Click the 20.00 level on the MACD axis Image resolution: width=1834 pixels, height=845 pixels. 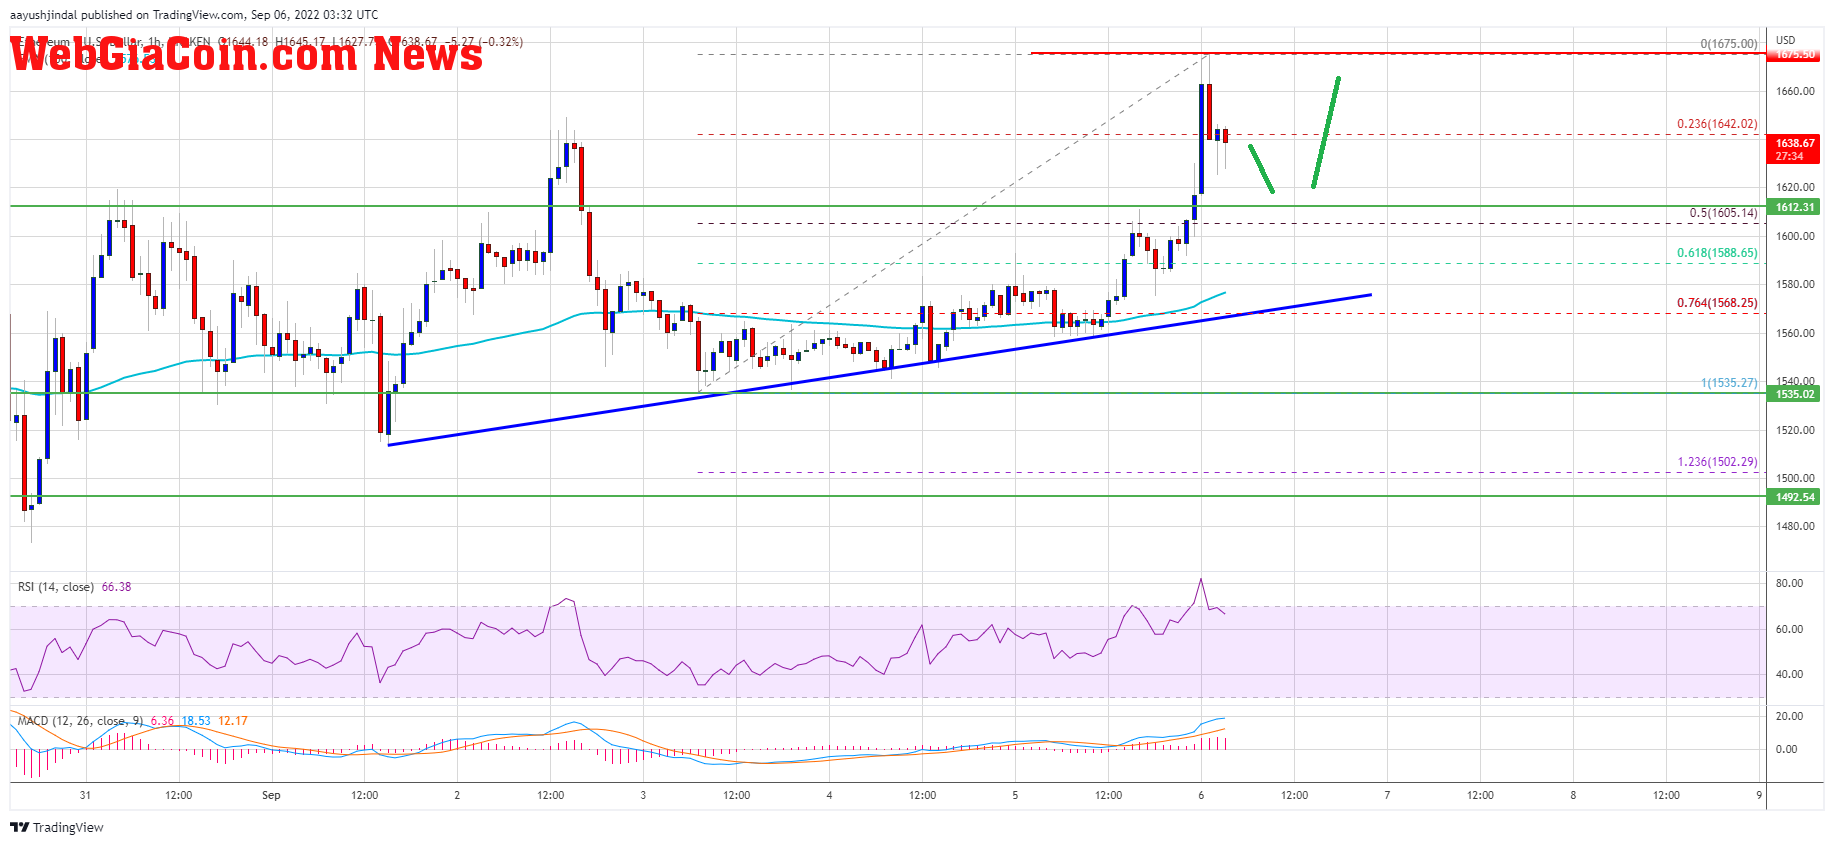click(x=1789, y=716)
